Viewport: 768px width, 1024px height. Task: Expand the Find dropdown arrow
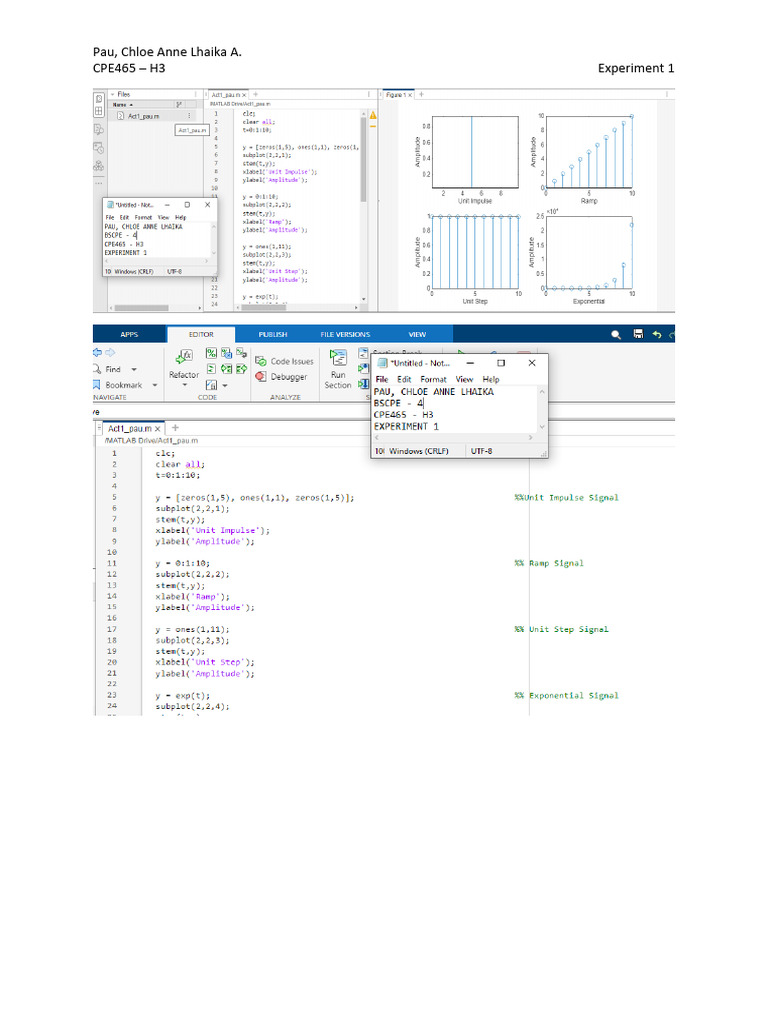point(142,369)
